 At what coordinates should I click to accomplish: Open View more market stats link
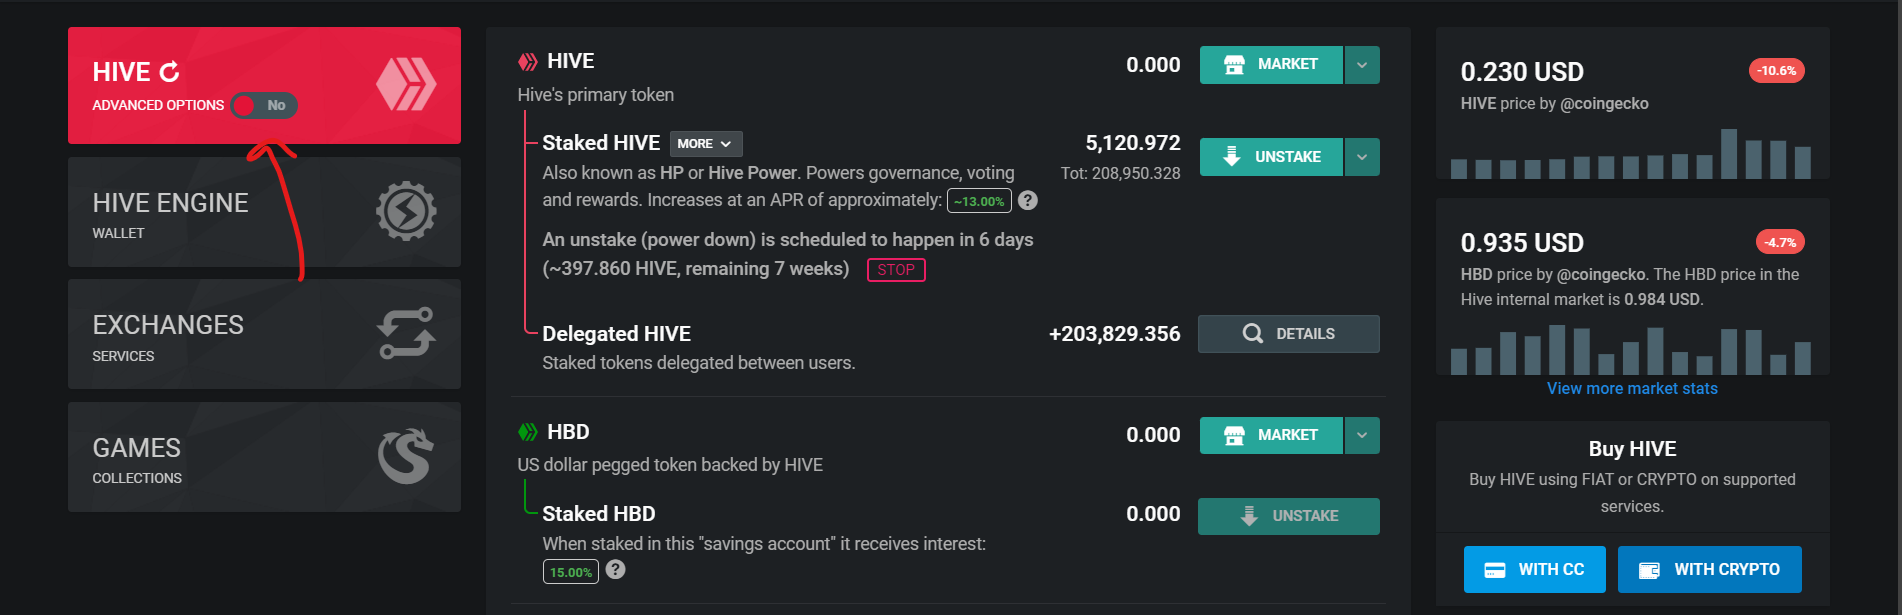[1632, 388]
